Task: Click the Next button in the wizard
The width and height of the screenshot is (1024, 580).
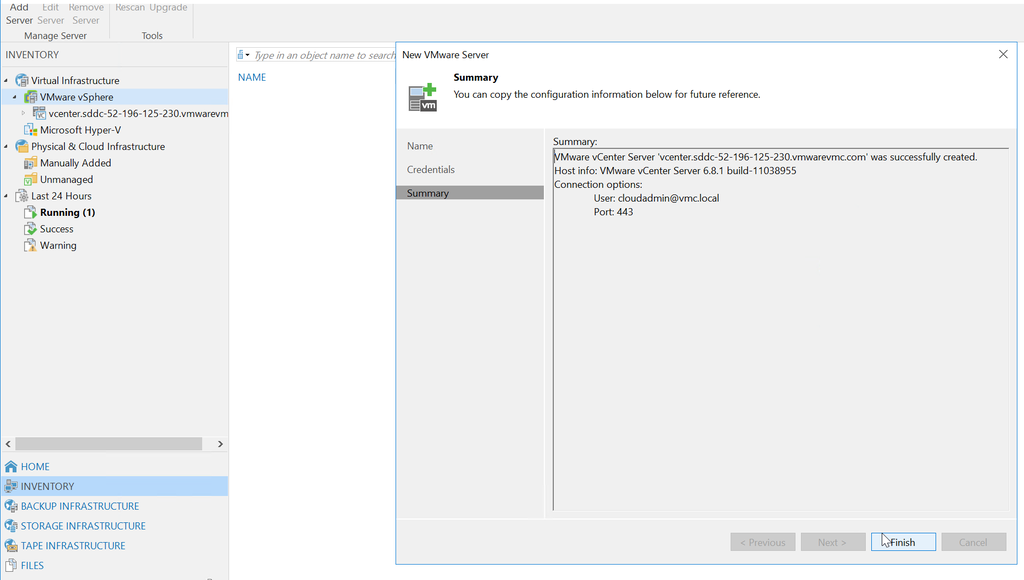Action: coord(833,542)
